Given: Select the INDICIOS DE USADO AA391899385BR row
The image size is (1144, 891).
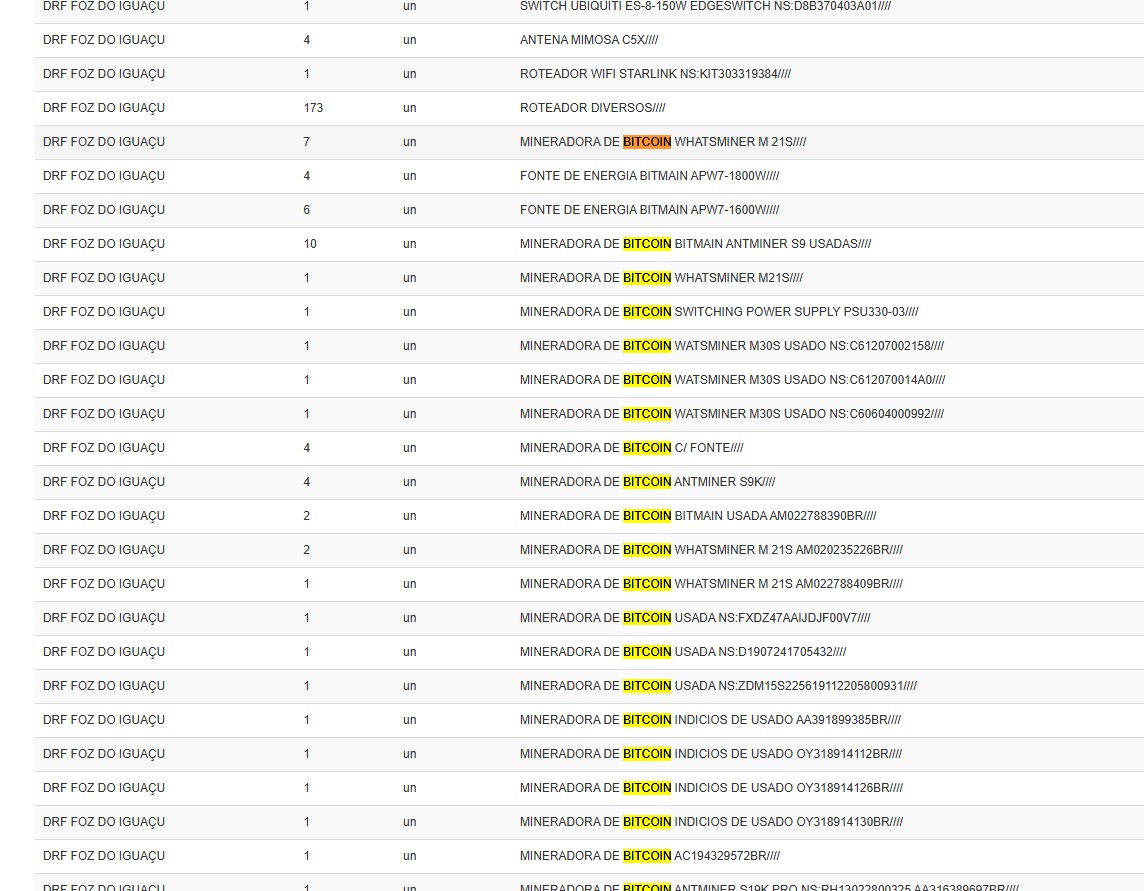Looking at the screenshot, I should 708,720.
